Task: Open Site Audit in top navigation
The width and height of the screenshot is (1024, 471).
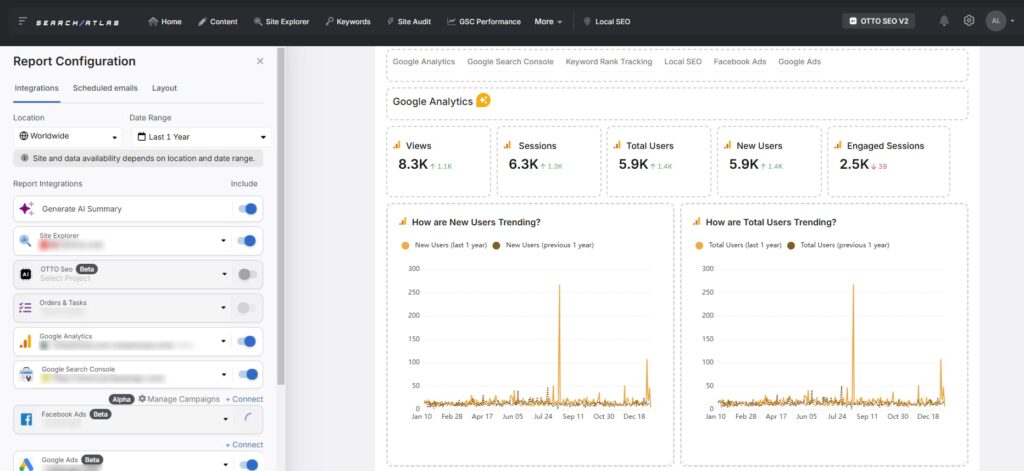Action: pyautogui.click(x=409, y=22)
